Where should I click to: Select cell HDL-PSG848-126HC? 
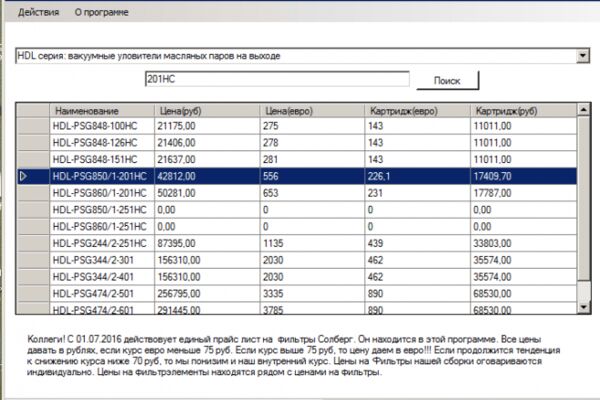(x=102, y=143)
